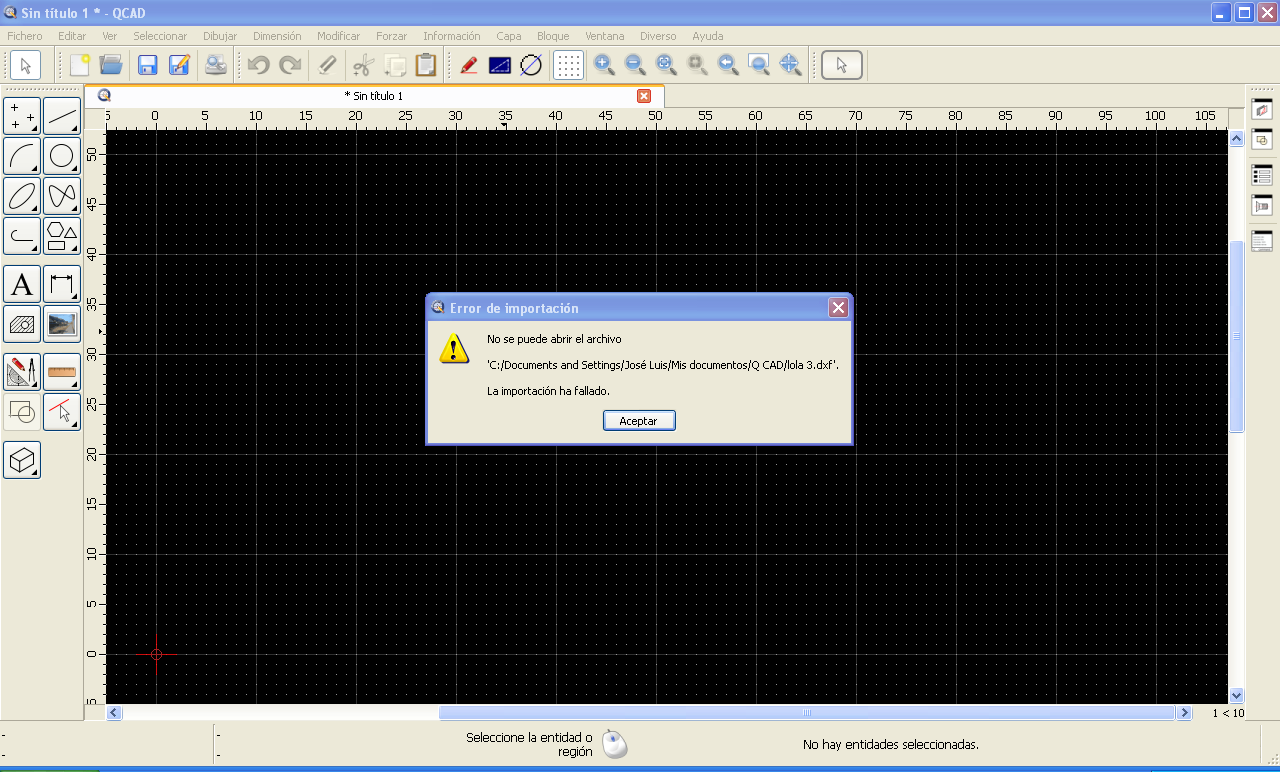Open the Hatch fill tool

tap(22, 325)
